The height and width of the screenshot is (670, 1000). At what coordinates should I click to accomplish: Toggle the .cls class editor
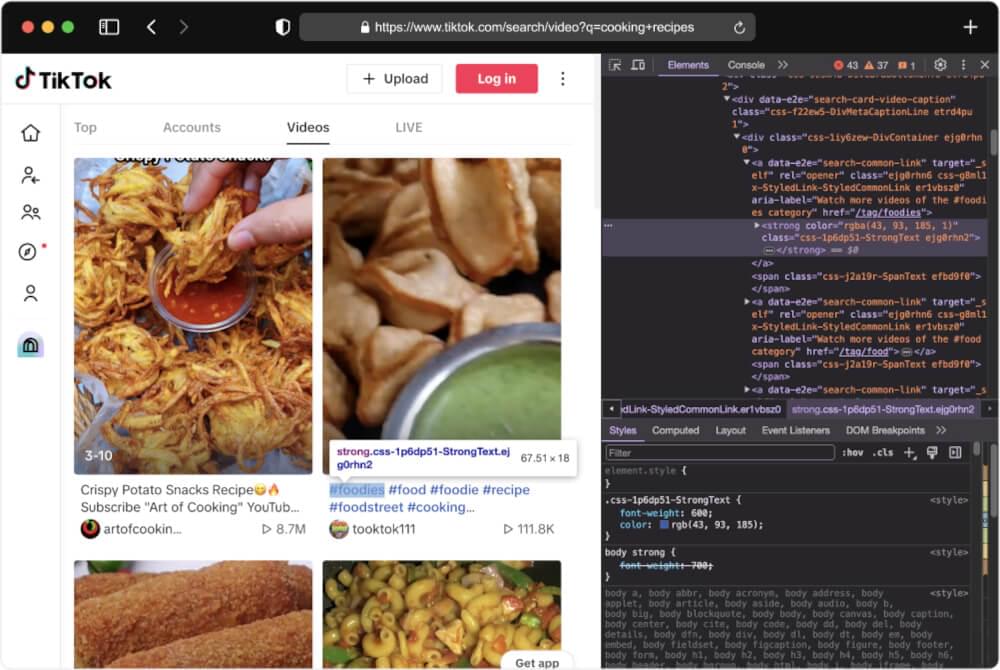(883, 453)
